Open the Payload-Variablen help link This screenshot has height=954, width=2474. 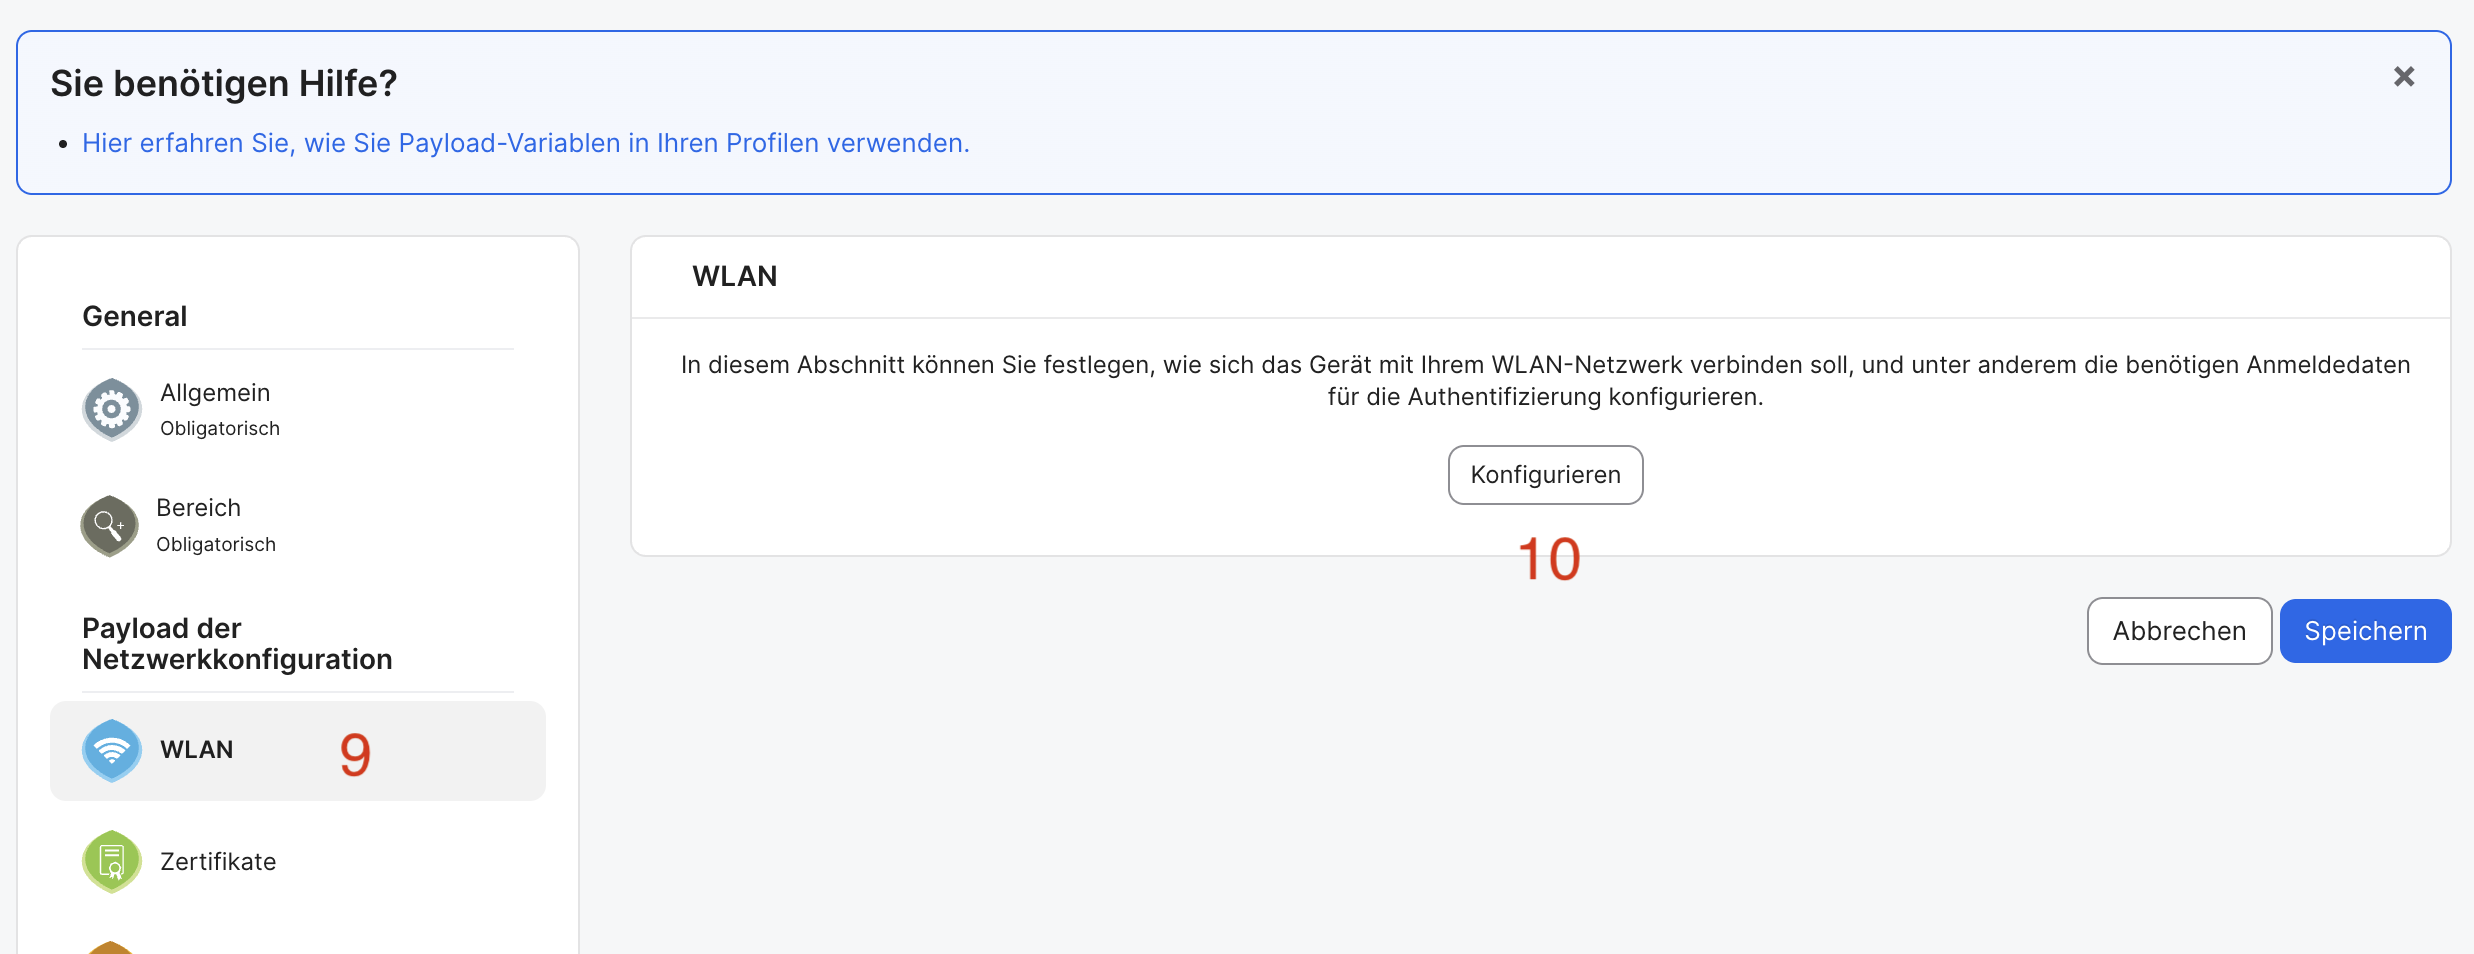526,143
